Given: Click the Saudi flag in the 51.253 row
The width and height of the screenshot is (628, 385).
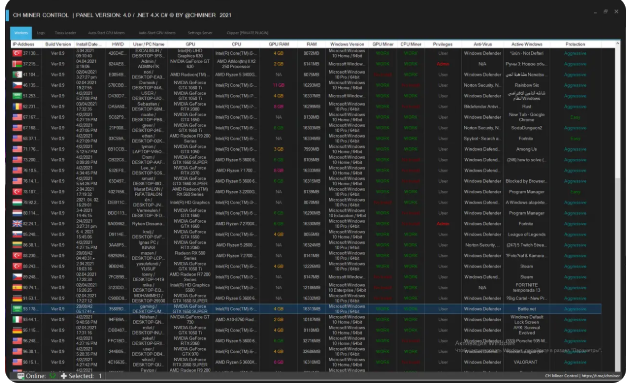Looking at the screenshot, I should click(x=17, y=96).
